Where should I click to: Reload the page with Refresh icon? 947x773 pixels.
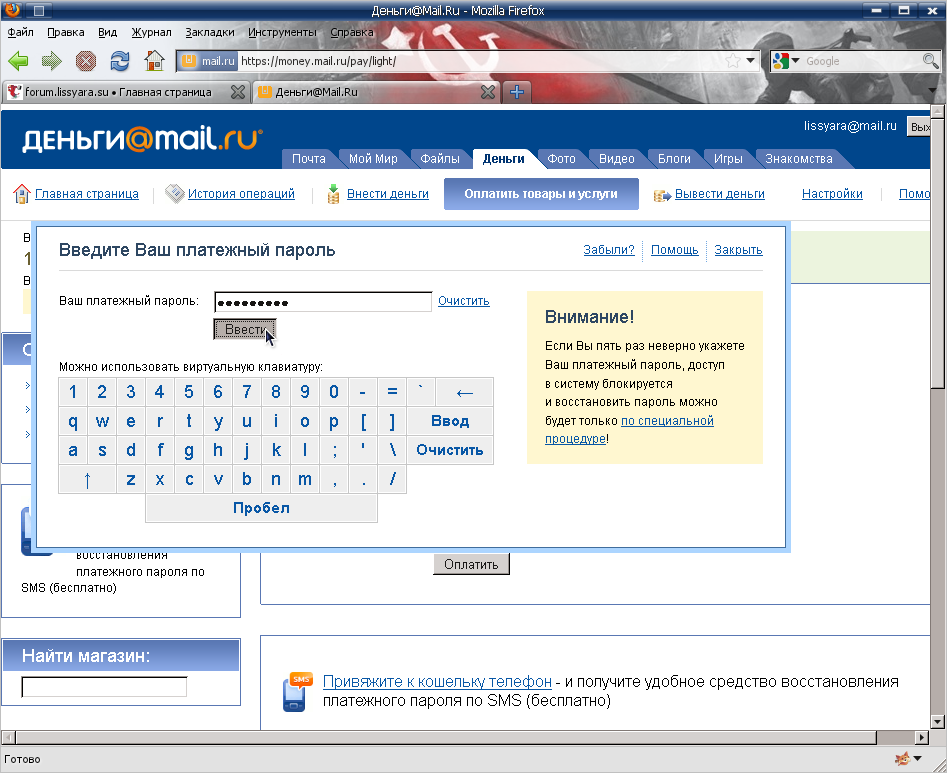tap(120, 60)
